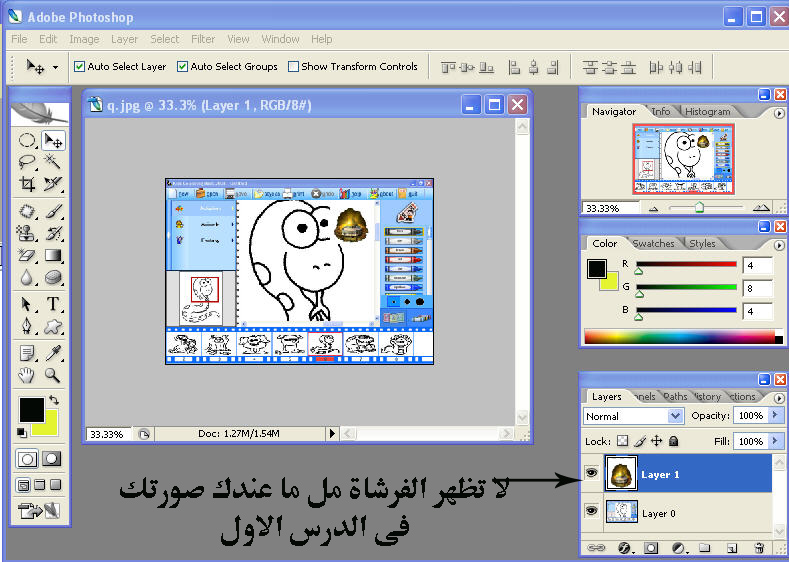Image resolution: width=789 pixels, height=562 pixels.
Task: Select the Pen tool
Action: point(27,327)
